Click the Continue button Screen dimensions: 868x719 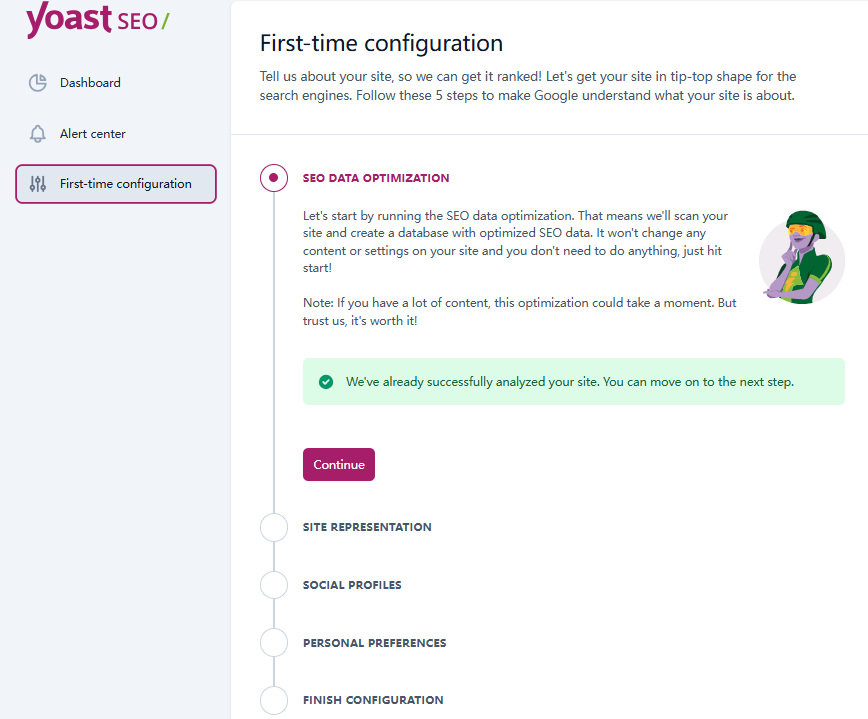(x=338, y=464)
